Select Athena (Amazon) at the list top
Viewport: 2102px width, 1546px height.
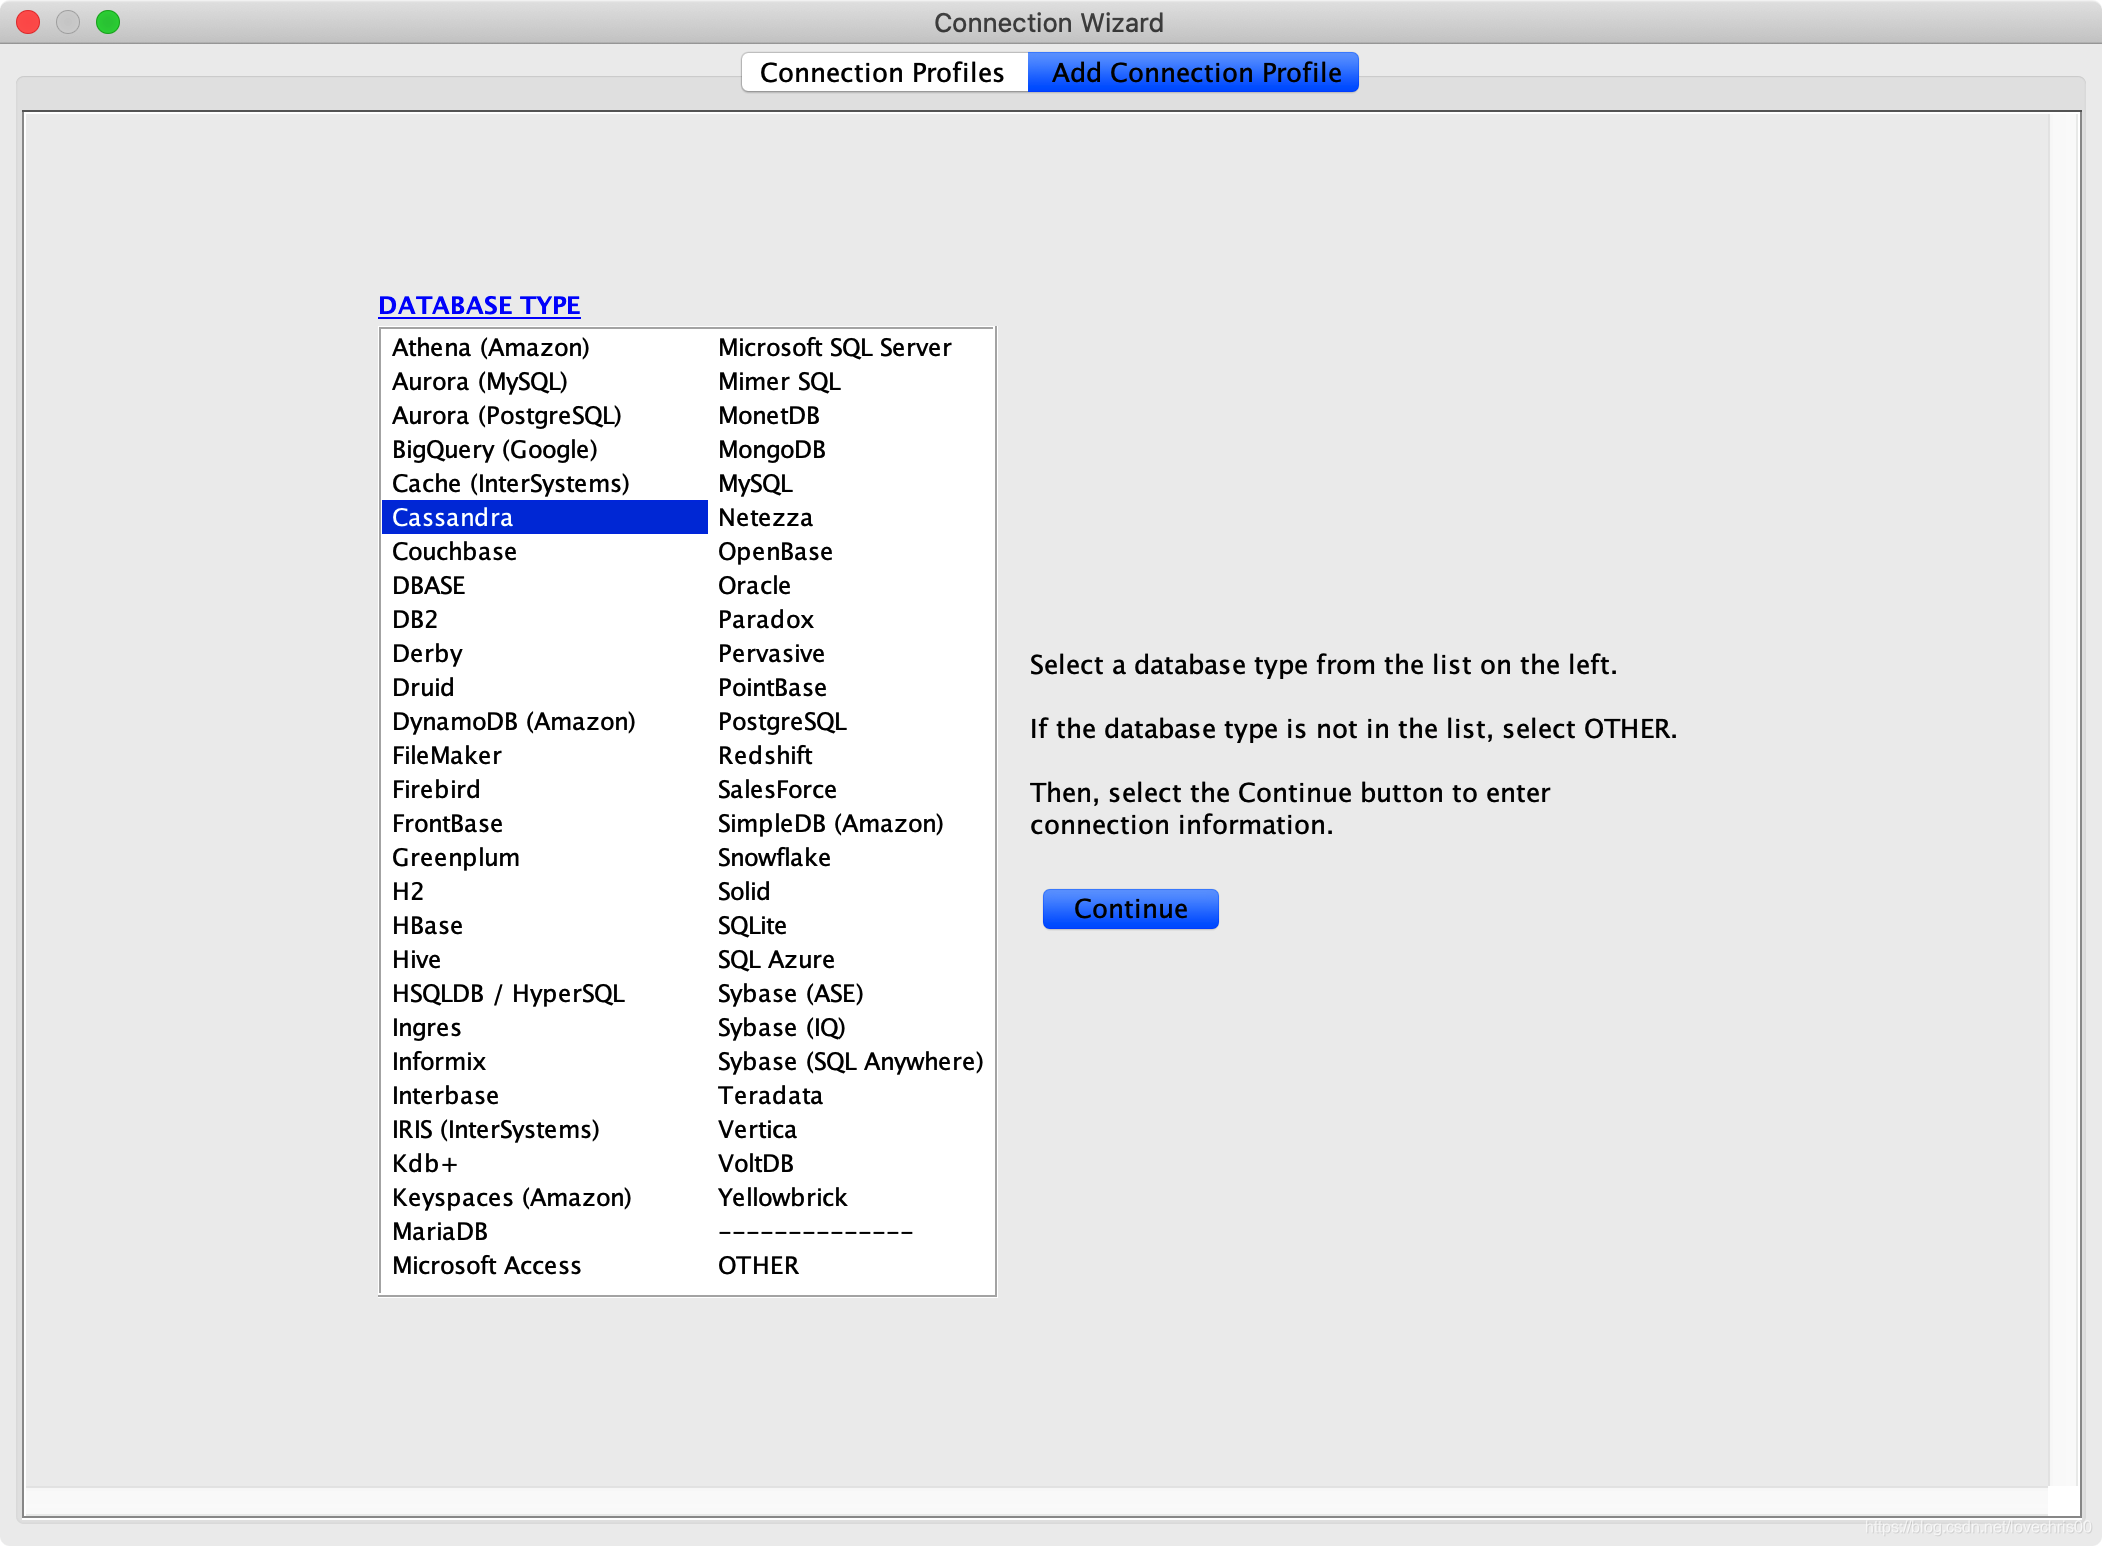[490, 347]
